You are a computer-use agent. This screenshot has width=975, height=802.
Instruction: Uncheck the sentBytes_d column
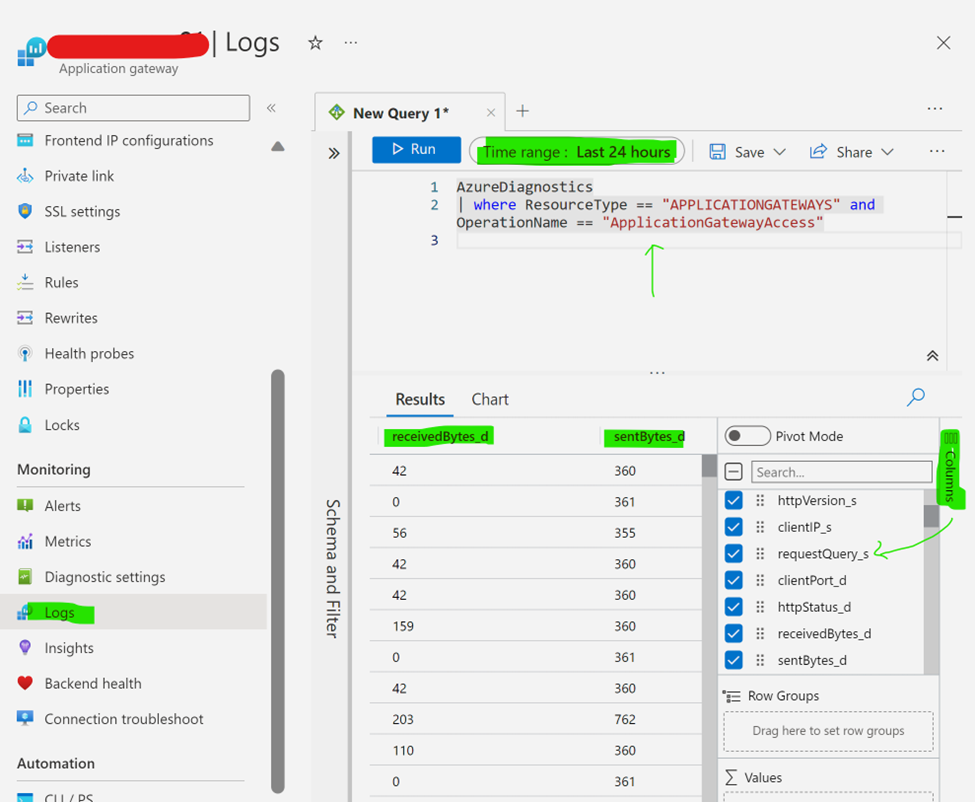pos(734,660)
